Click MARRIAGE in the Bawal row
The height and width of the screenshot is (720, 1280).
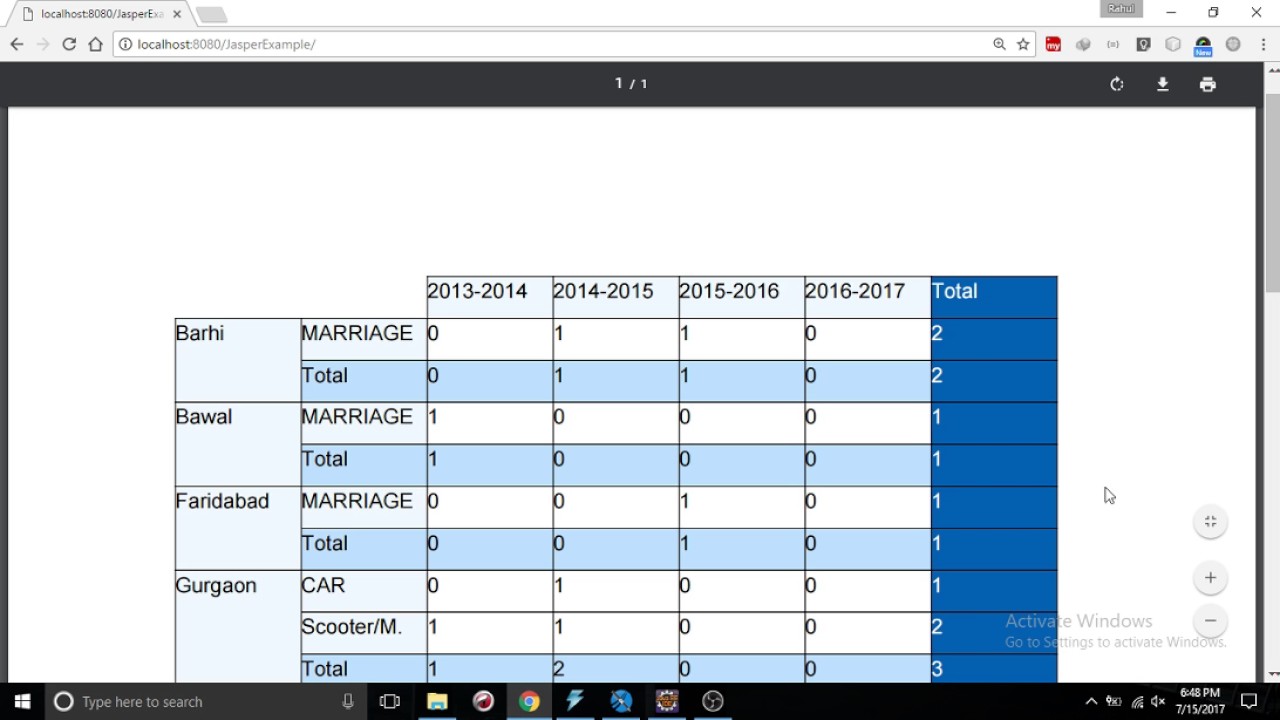[363, 423]
